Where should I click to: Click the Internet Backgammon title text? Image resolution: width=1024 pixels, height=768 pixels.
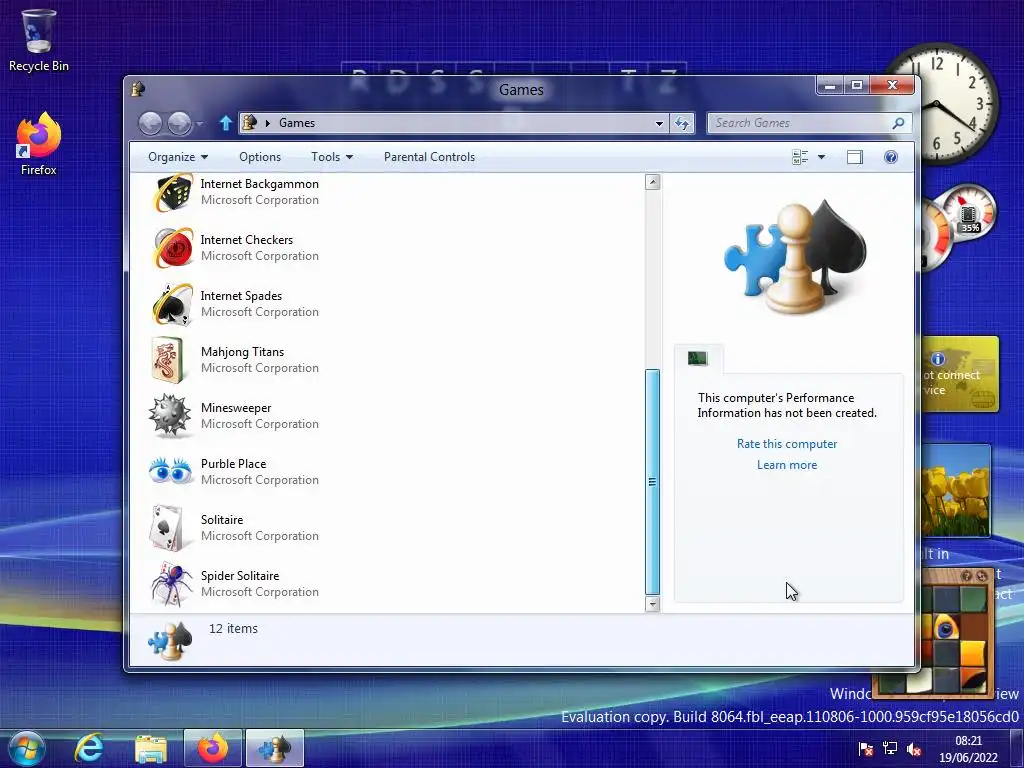[259, 184]
